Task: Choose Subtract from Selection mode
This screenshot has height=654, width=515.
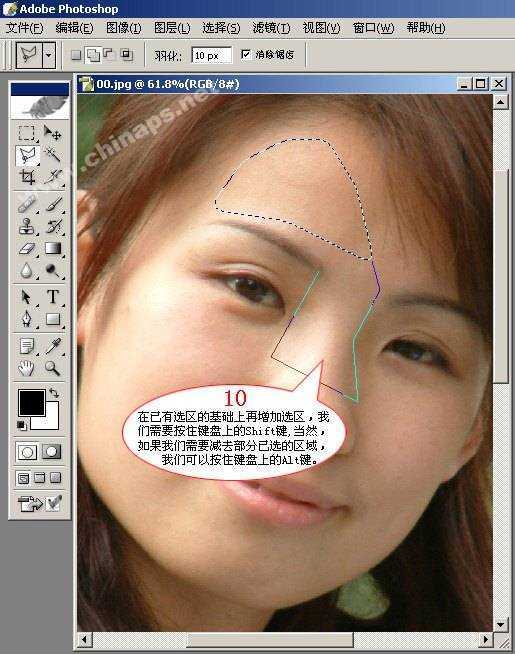Action: pyautogui.click(x=109, y=55)
